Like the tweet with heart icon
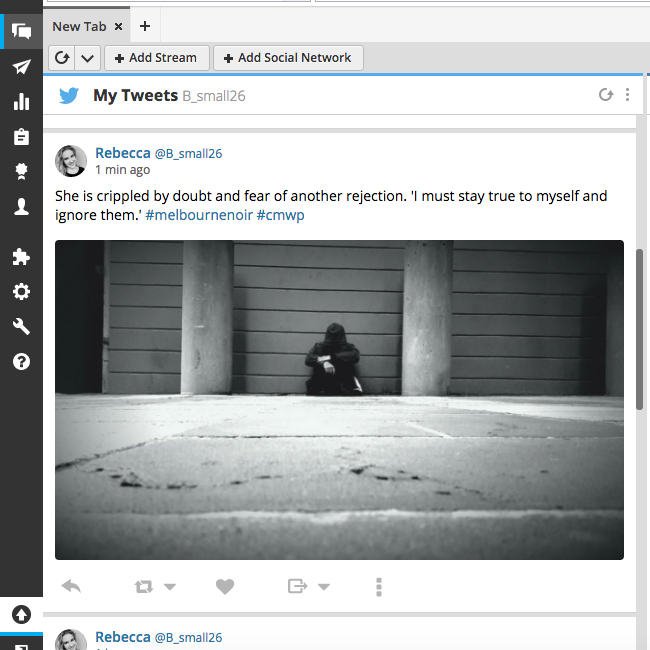This screenshot has width=650, height=650. pos(225,587)
